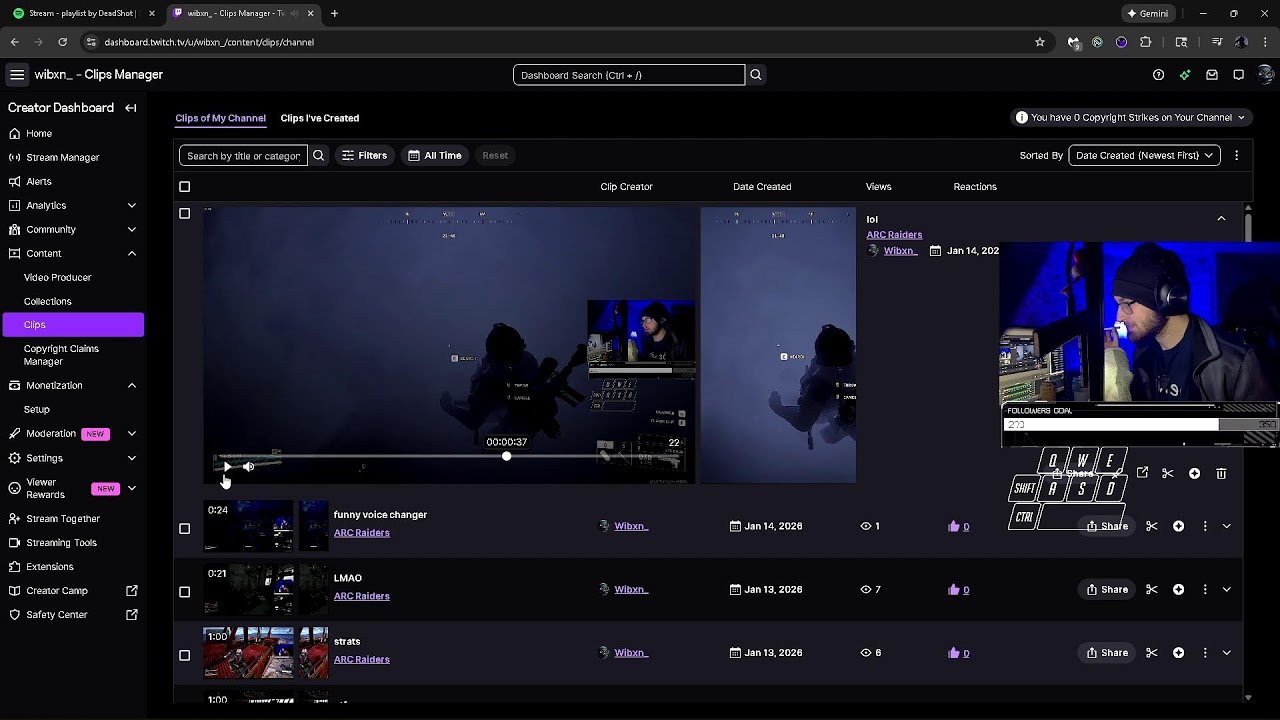Screen dimensions: 1280x720
Task: Collapse the expanded lol clip row
Action: [1221, 218]
